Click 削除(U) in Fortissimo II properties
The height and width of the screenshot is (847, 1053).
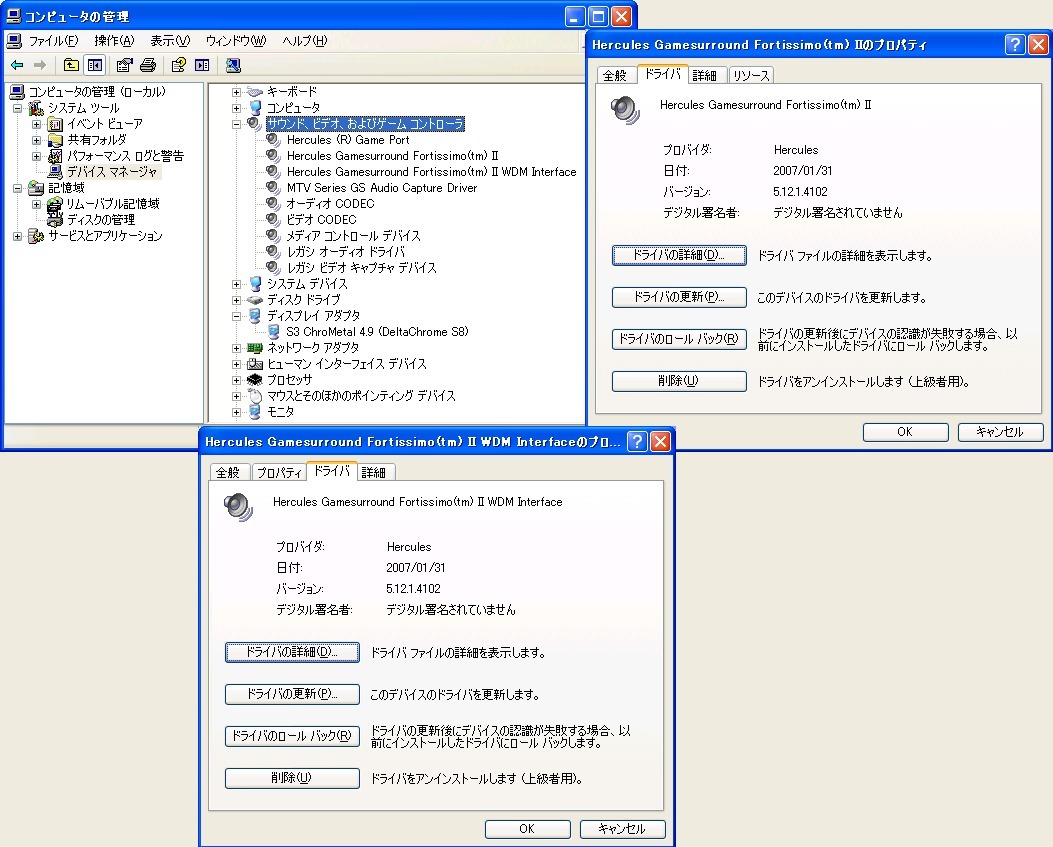coord(679,381)
